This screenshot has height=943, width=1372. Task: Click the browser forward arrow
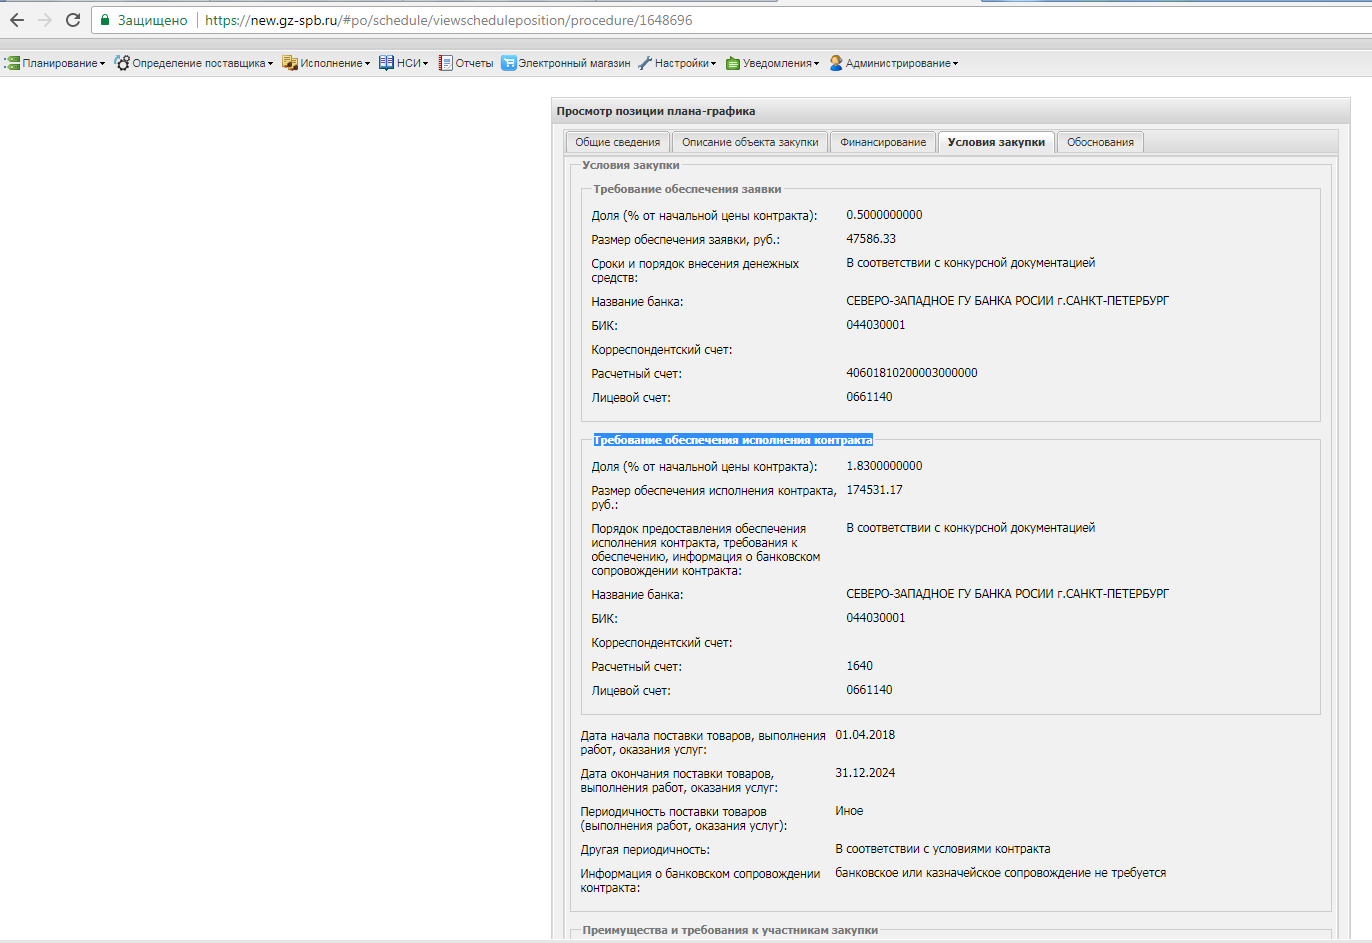tap(45, 20)
